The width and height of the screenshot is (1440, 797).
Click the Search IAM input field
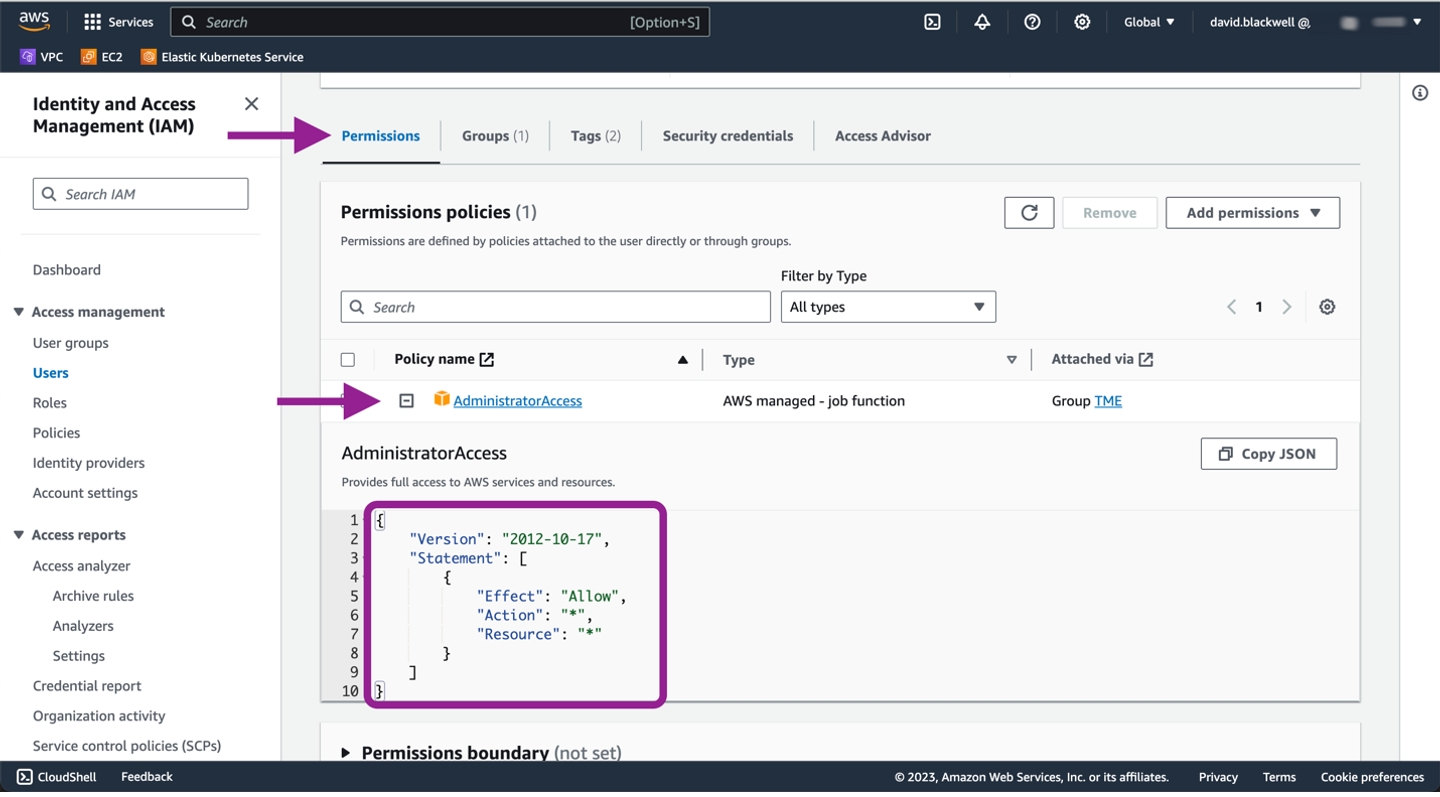click(x=141, y=194)
